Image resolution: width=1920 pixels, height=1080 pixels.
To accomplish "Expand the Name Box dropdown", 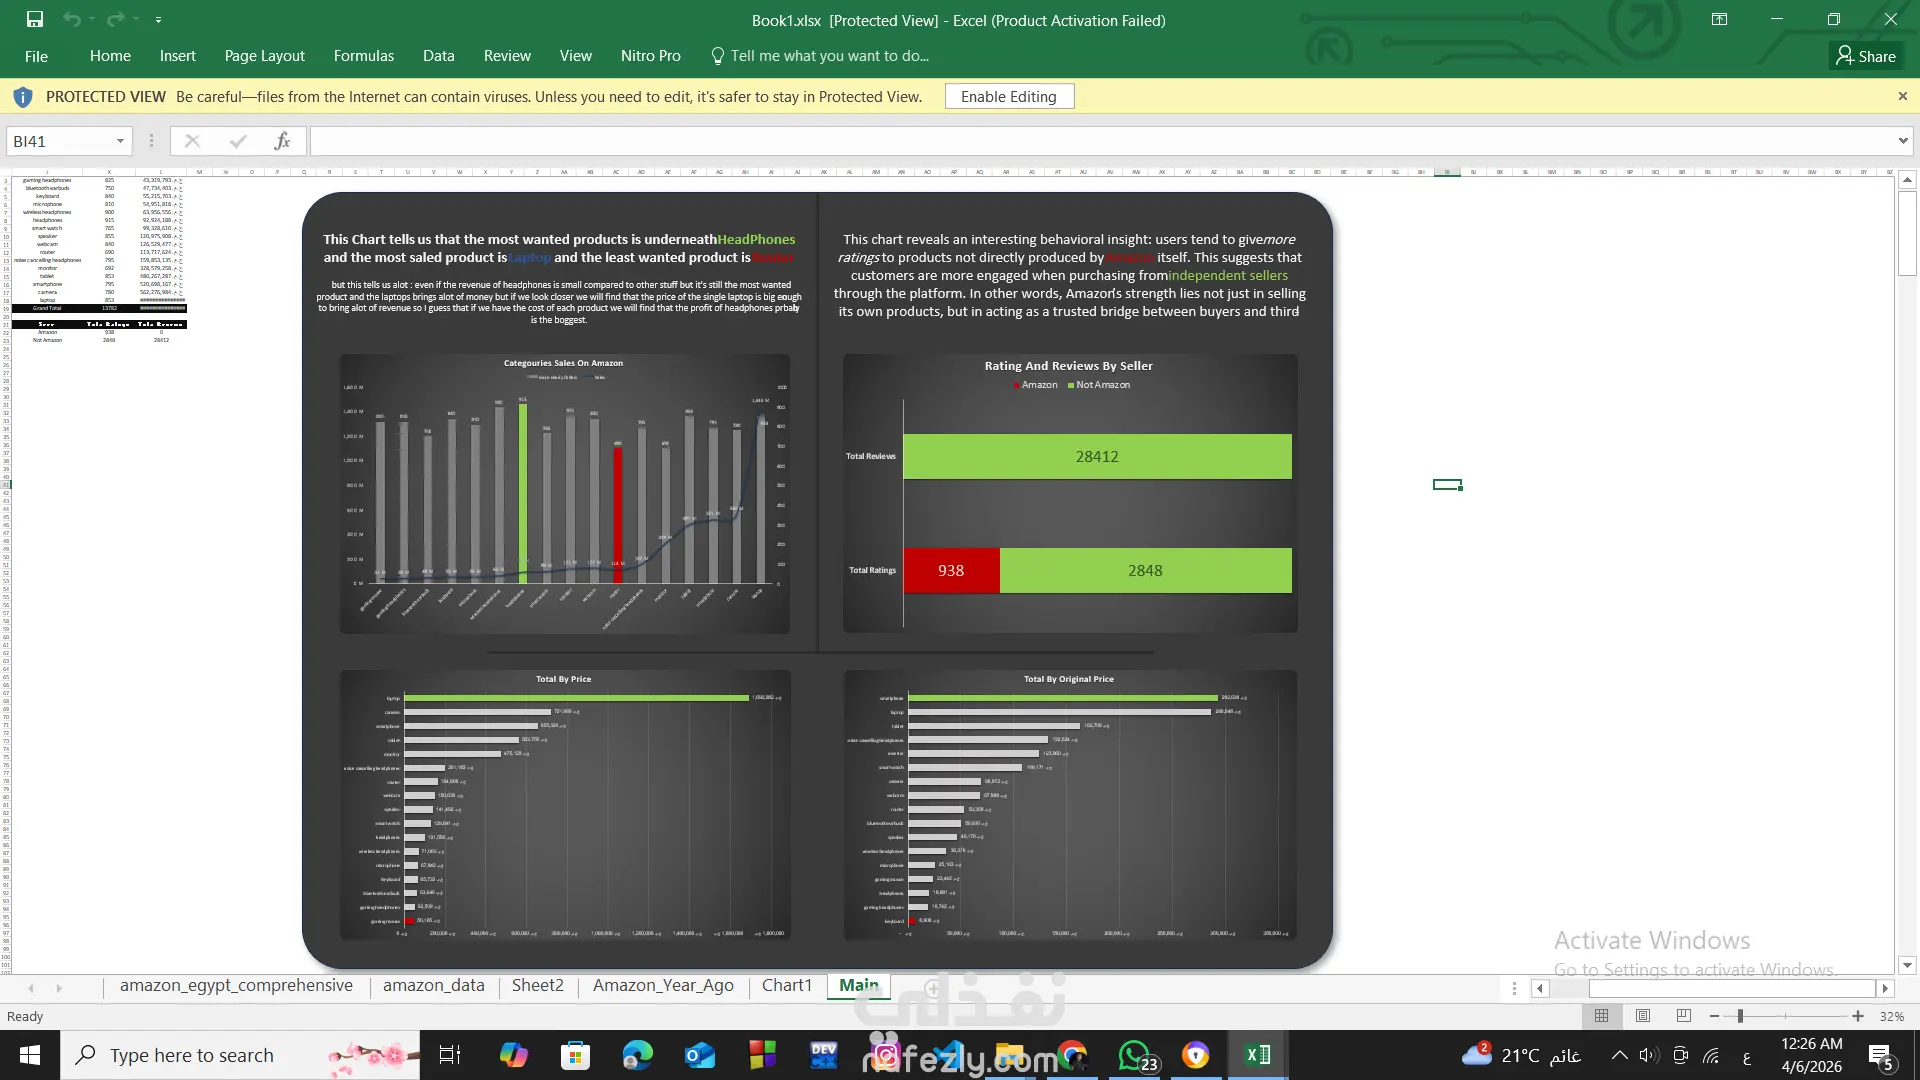I will 120,141.
